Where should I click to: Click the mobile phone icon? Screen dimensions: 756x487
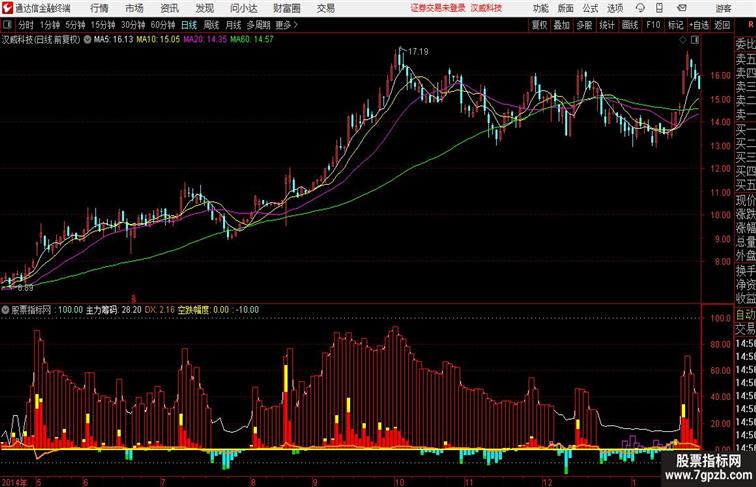click(660, 8)
